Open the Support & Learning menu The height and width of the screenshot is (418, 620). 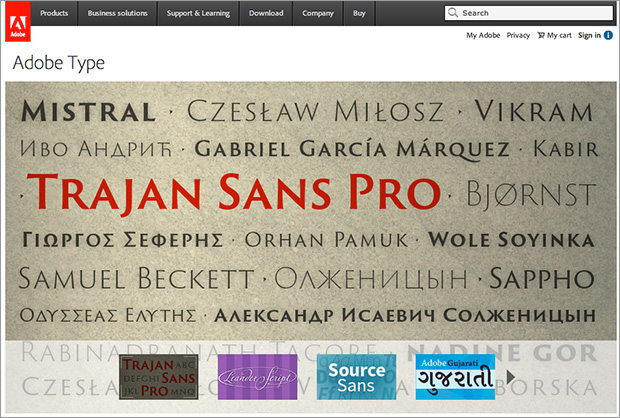point(198,13)
